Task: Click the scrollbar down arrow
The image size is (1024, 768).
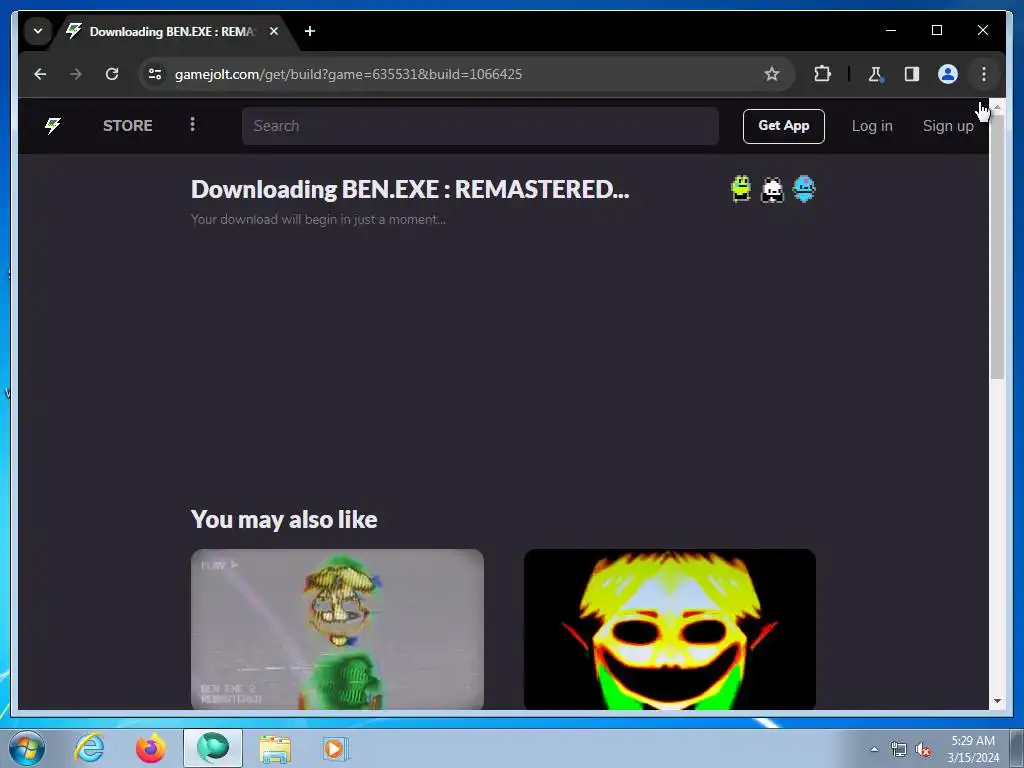Action: [997, 701]
